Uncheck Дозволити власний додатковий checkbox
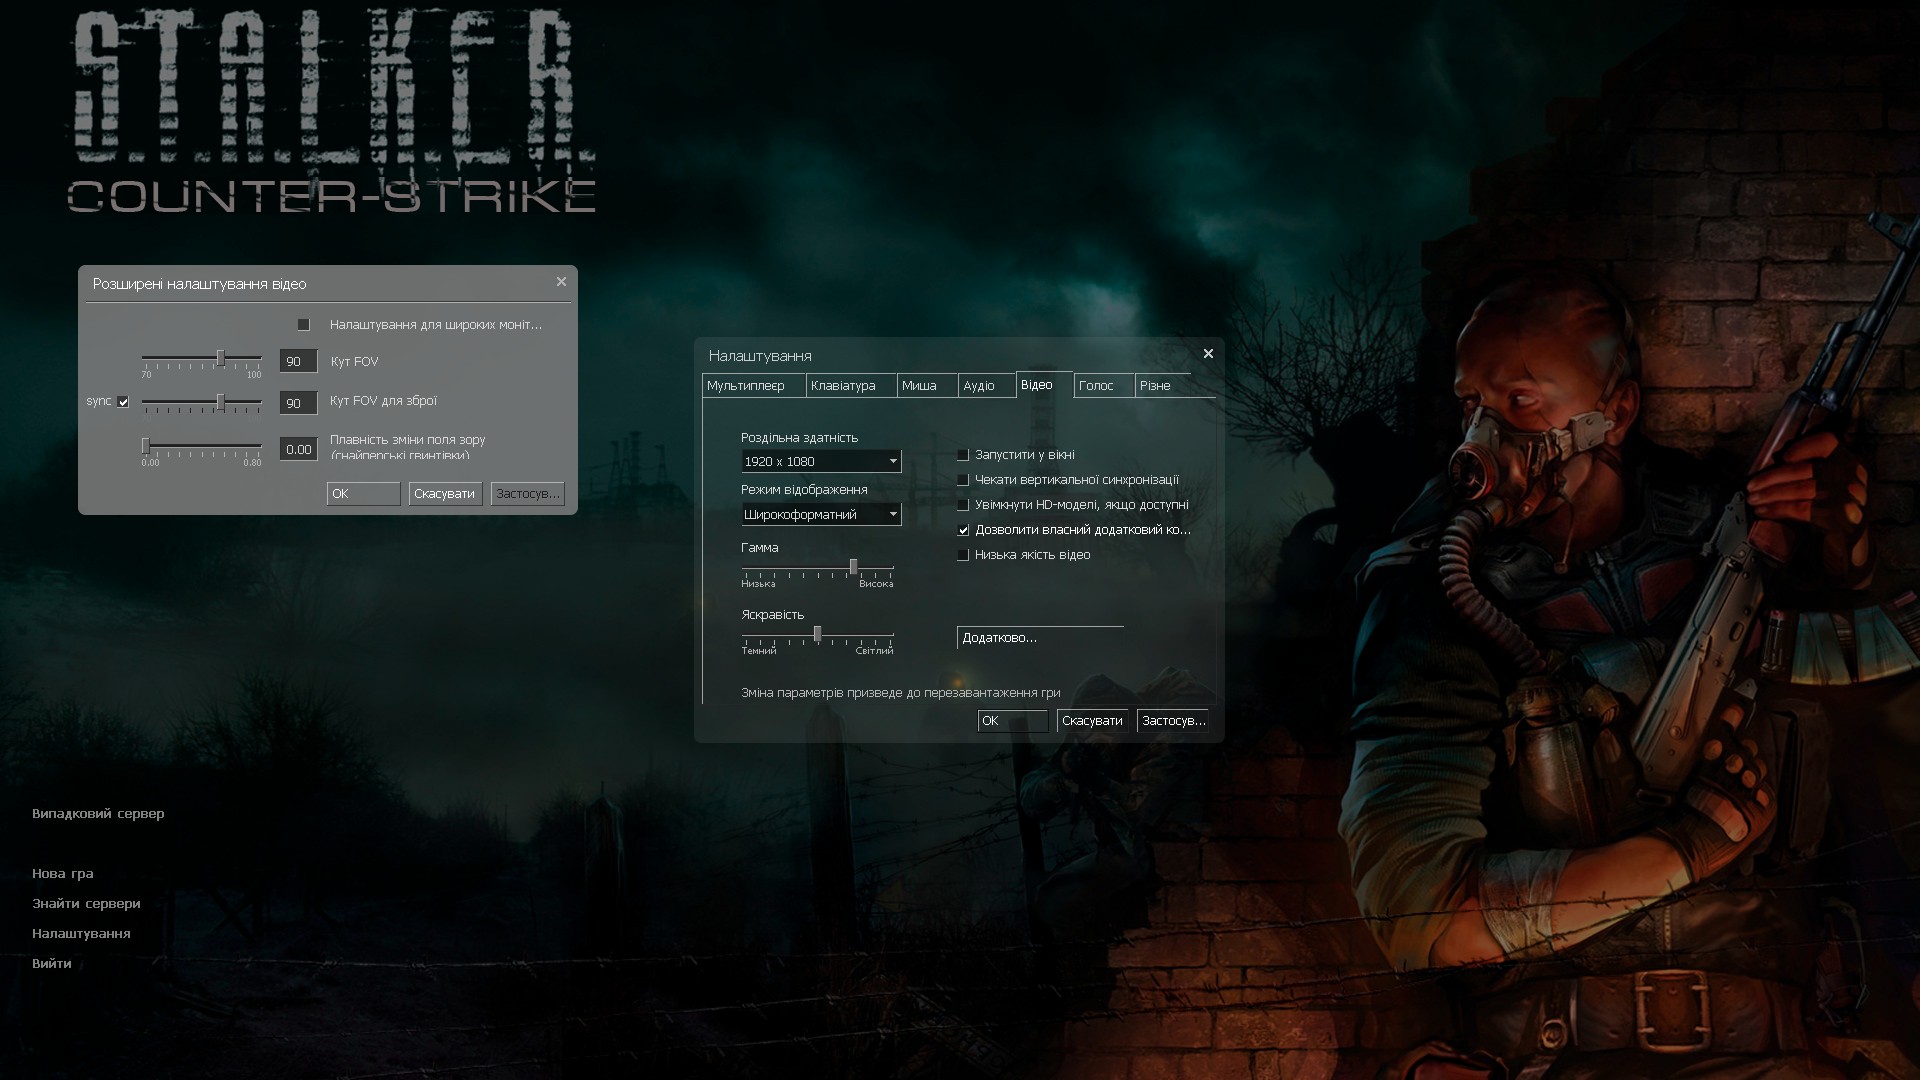Image resolution: width=1920 pixels, height=1080 pixels. [963, 530]
